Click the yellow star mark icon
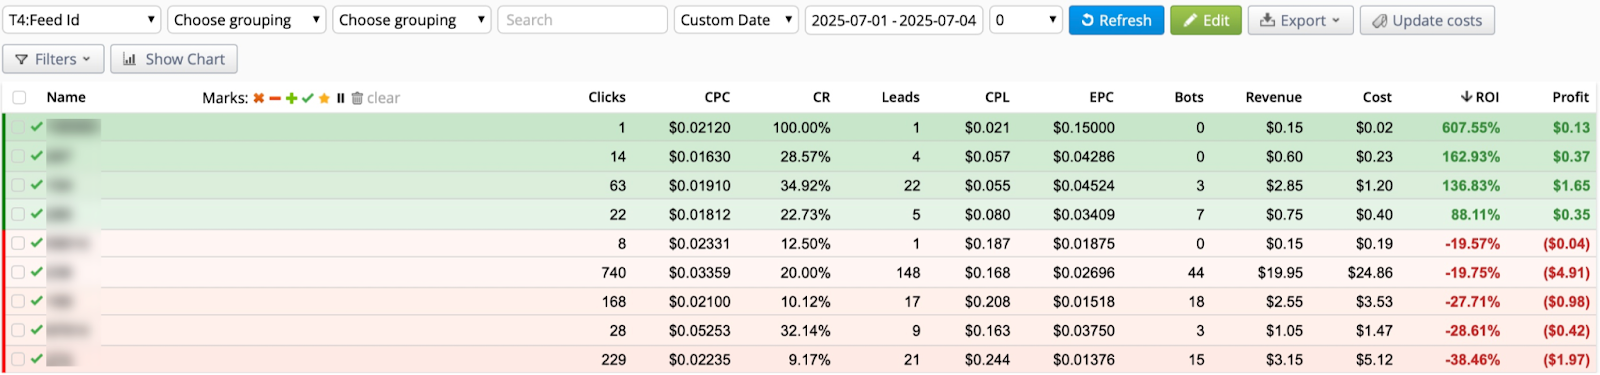 [324, 98]
